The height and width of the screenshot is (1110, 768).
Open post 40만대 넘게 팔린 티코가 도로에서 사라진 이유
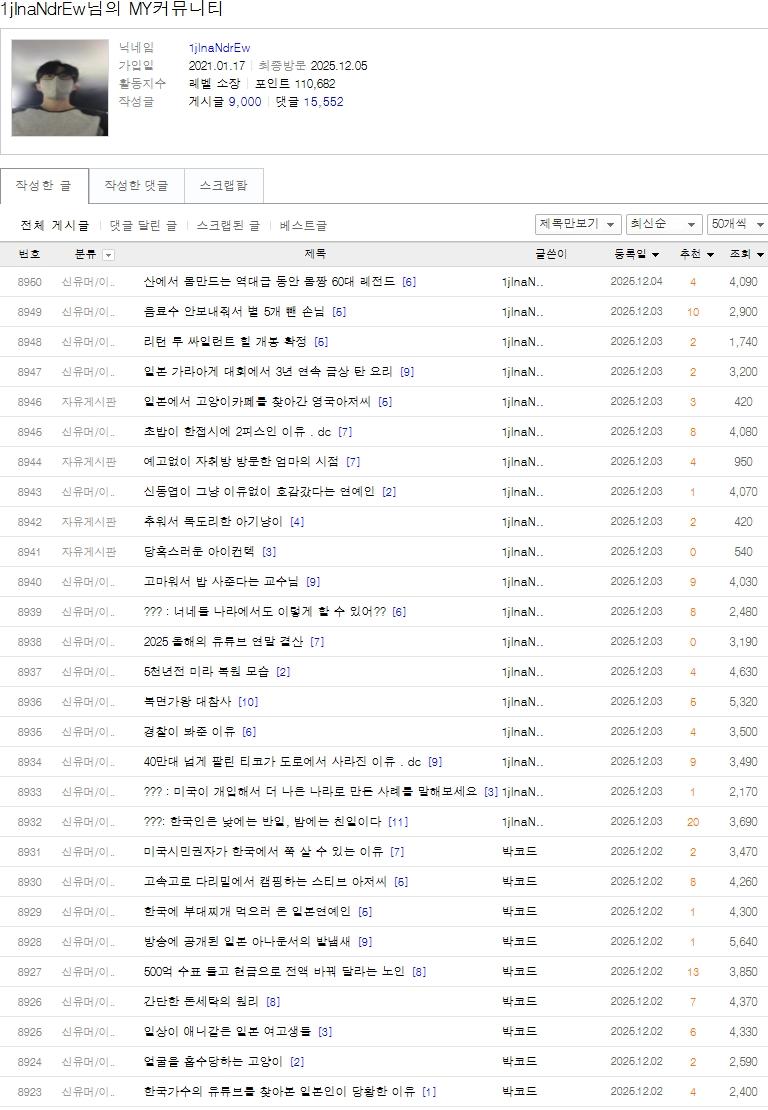[282, 762]
